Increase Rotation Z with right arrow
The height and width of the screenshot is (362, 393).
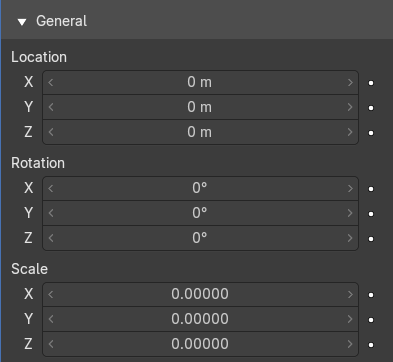click(x=350, y=238)
